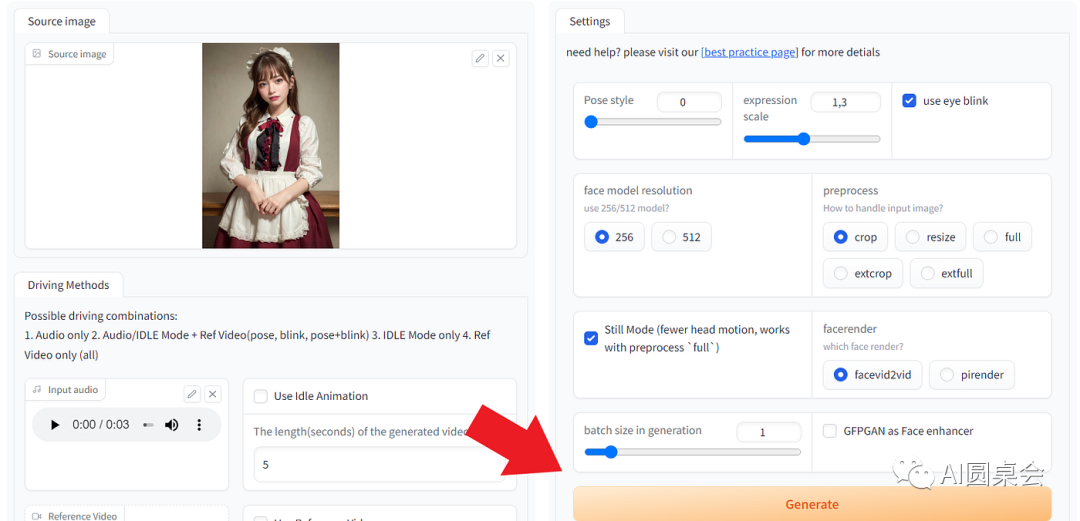Image resolution: width=1080 pixels, height=521 pixels.
Task: Switch to the Driving Methods tab
Action: click(x=68, y=285)
